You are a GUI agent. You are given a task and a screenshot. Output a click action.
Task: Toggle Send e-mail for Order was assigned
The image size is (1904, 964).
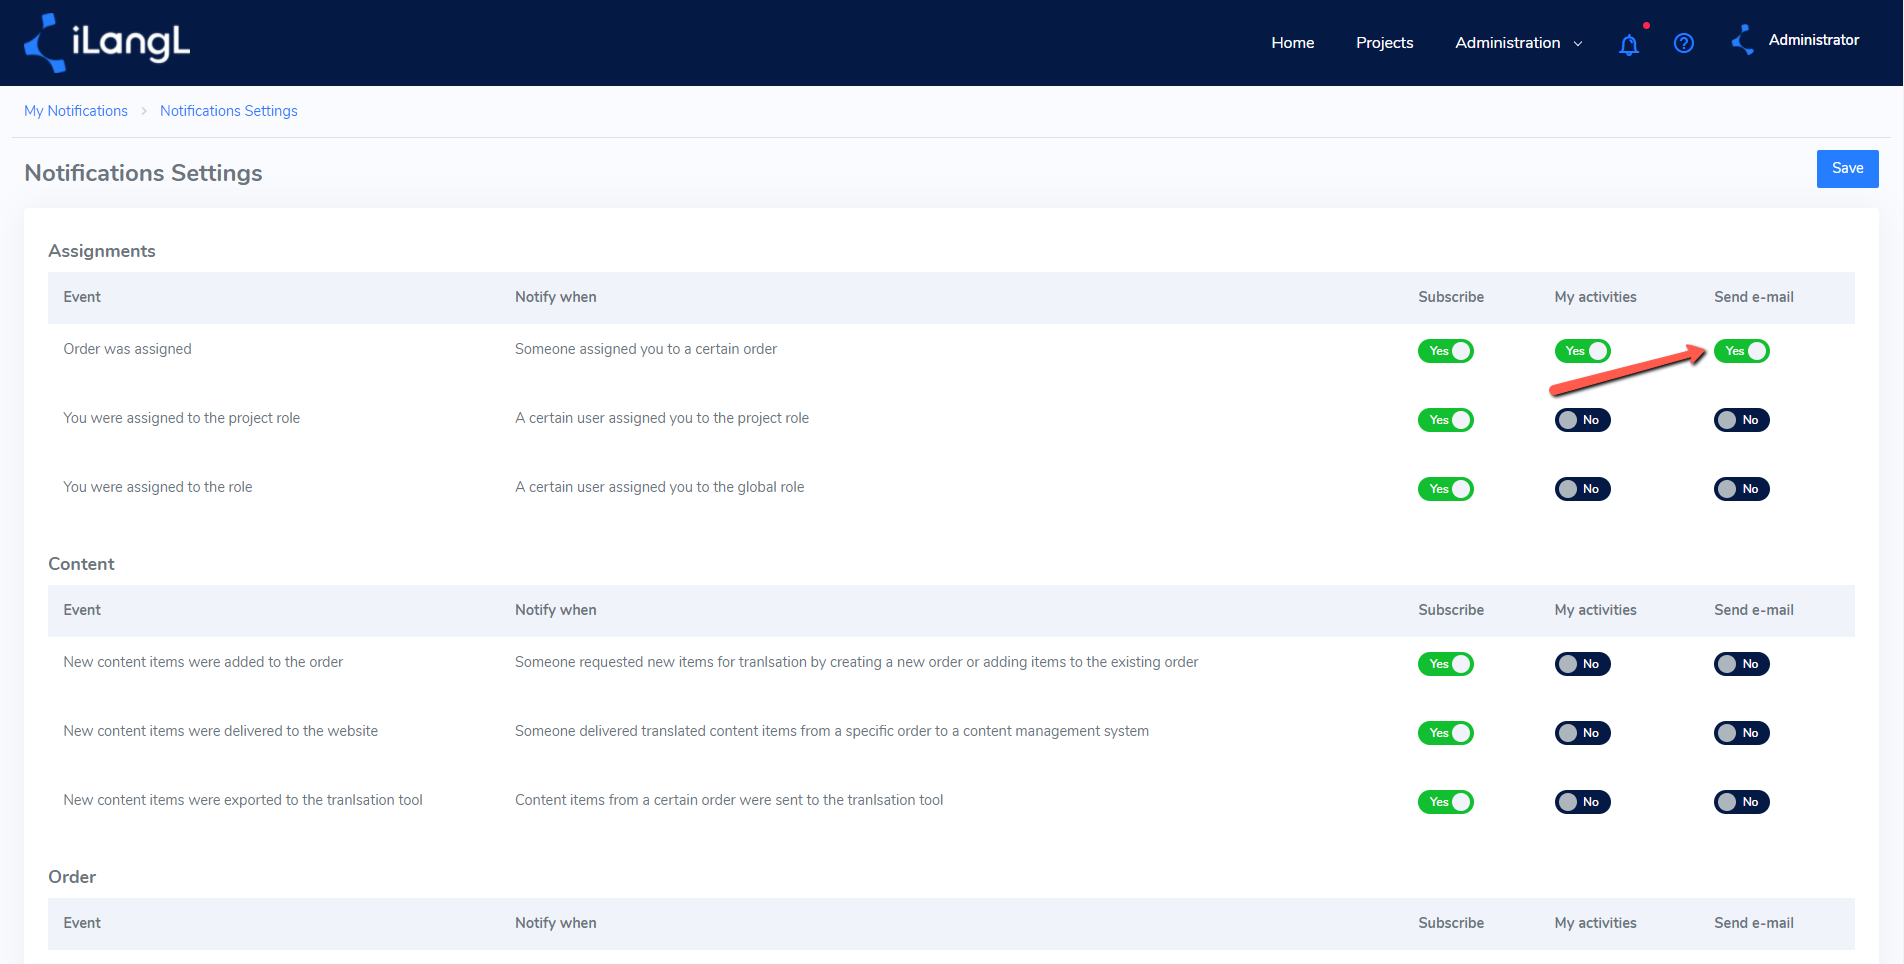click(1742, 351)
